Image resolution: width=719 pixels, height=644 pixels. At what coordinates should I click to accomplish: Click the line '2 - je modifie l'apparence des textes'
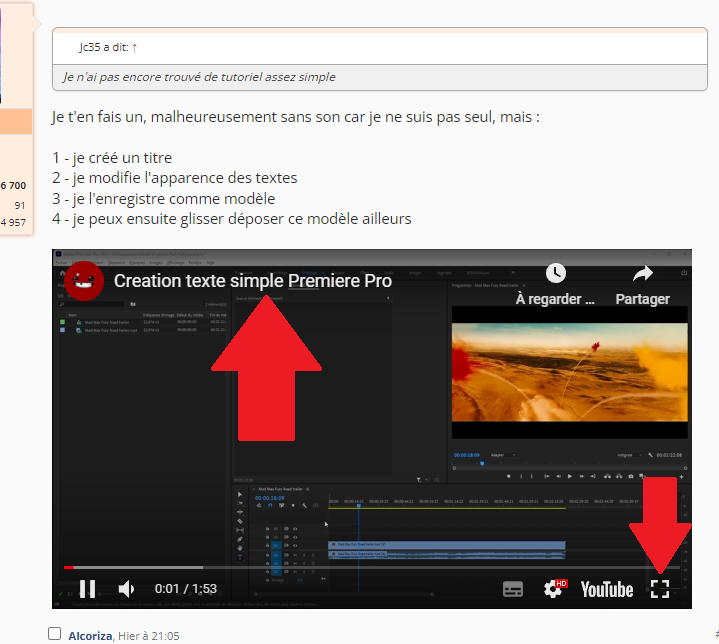point(175,178)
